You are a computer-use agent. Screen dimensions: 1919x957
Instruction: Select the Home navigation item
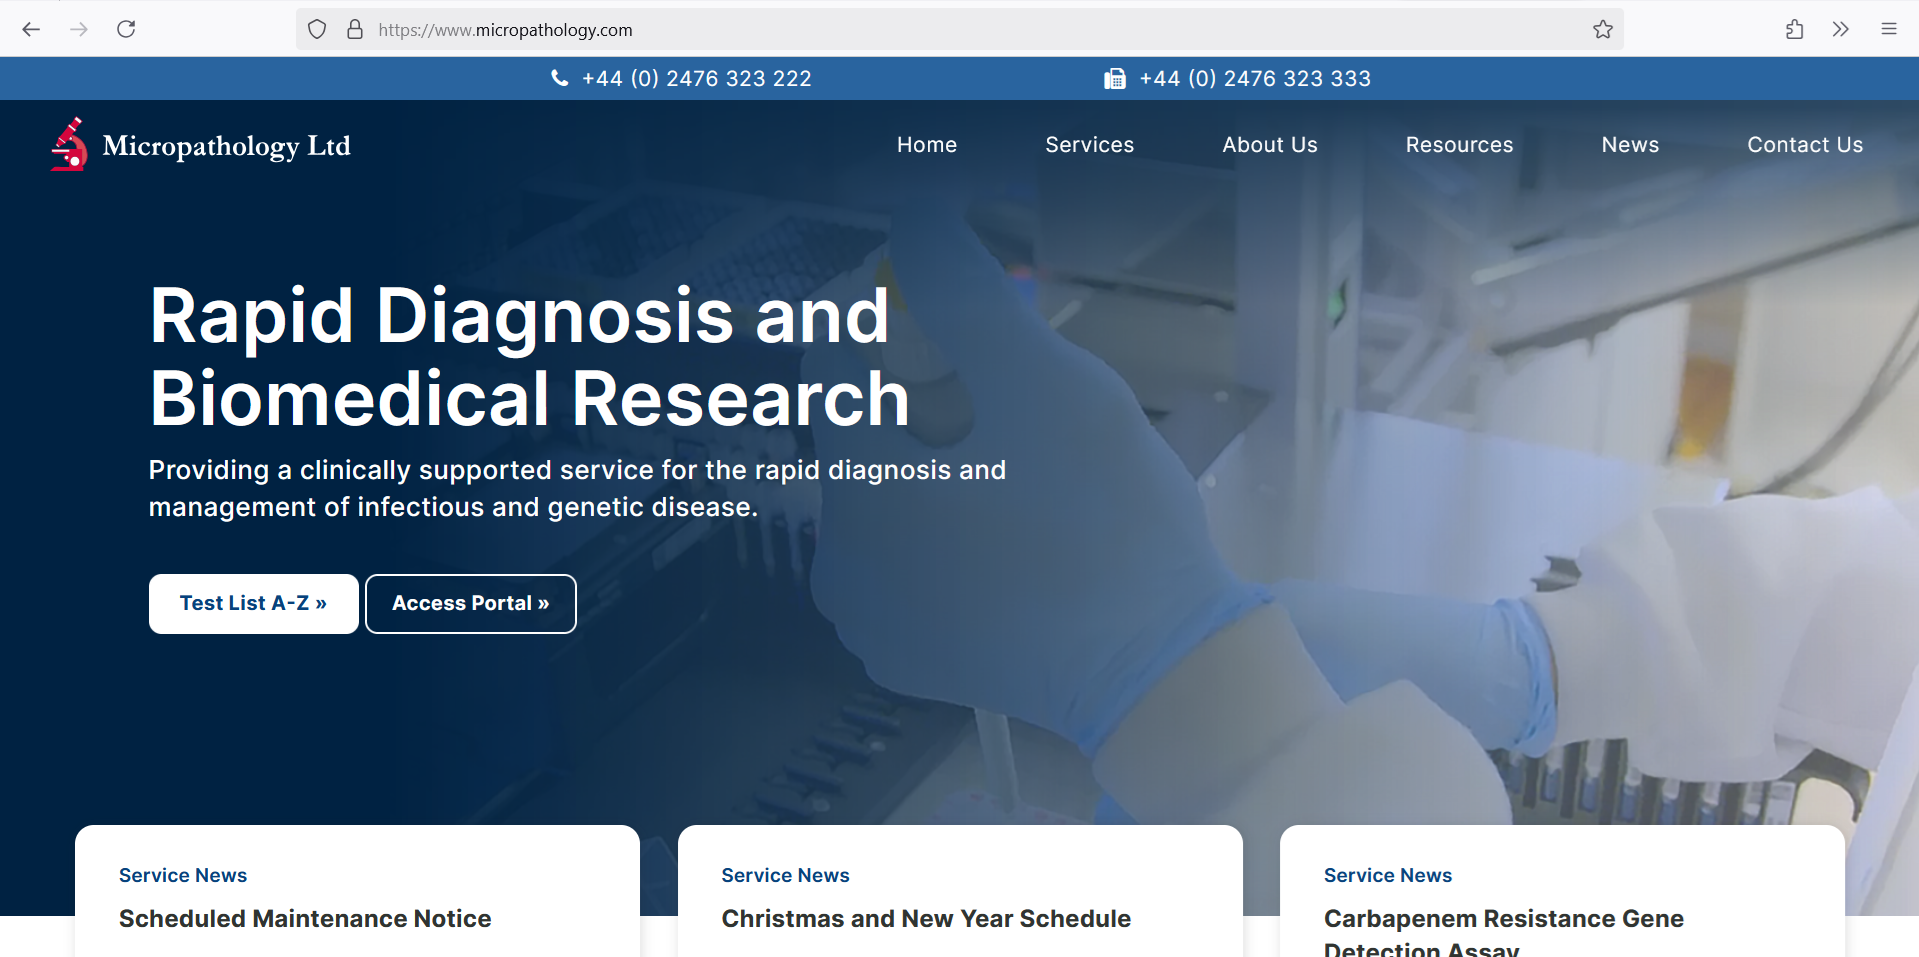click(x=926, y=144)
